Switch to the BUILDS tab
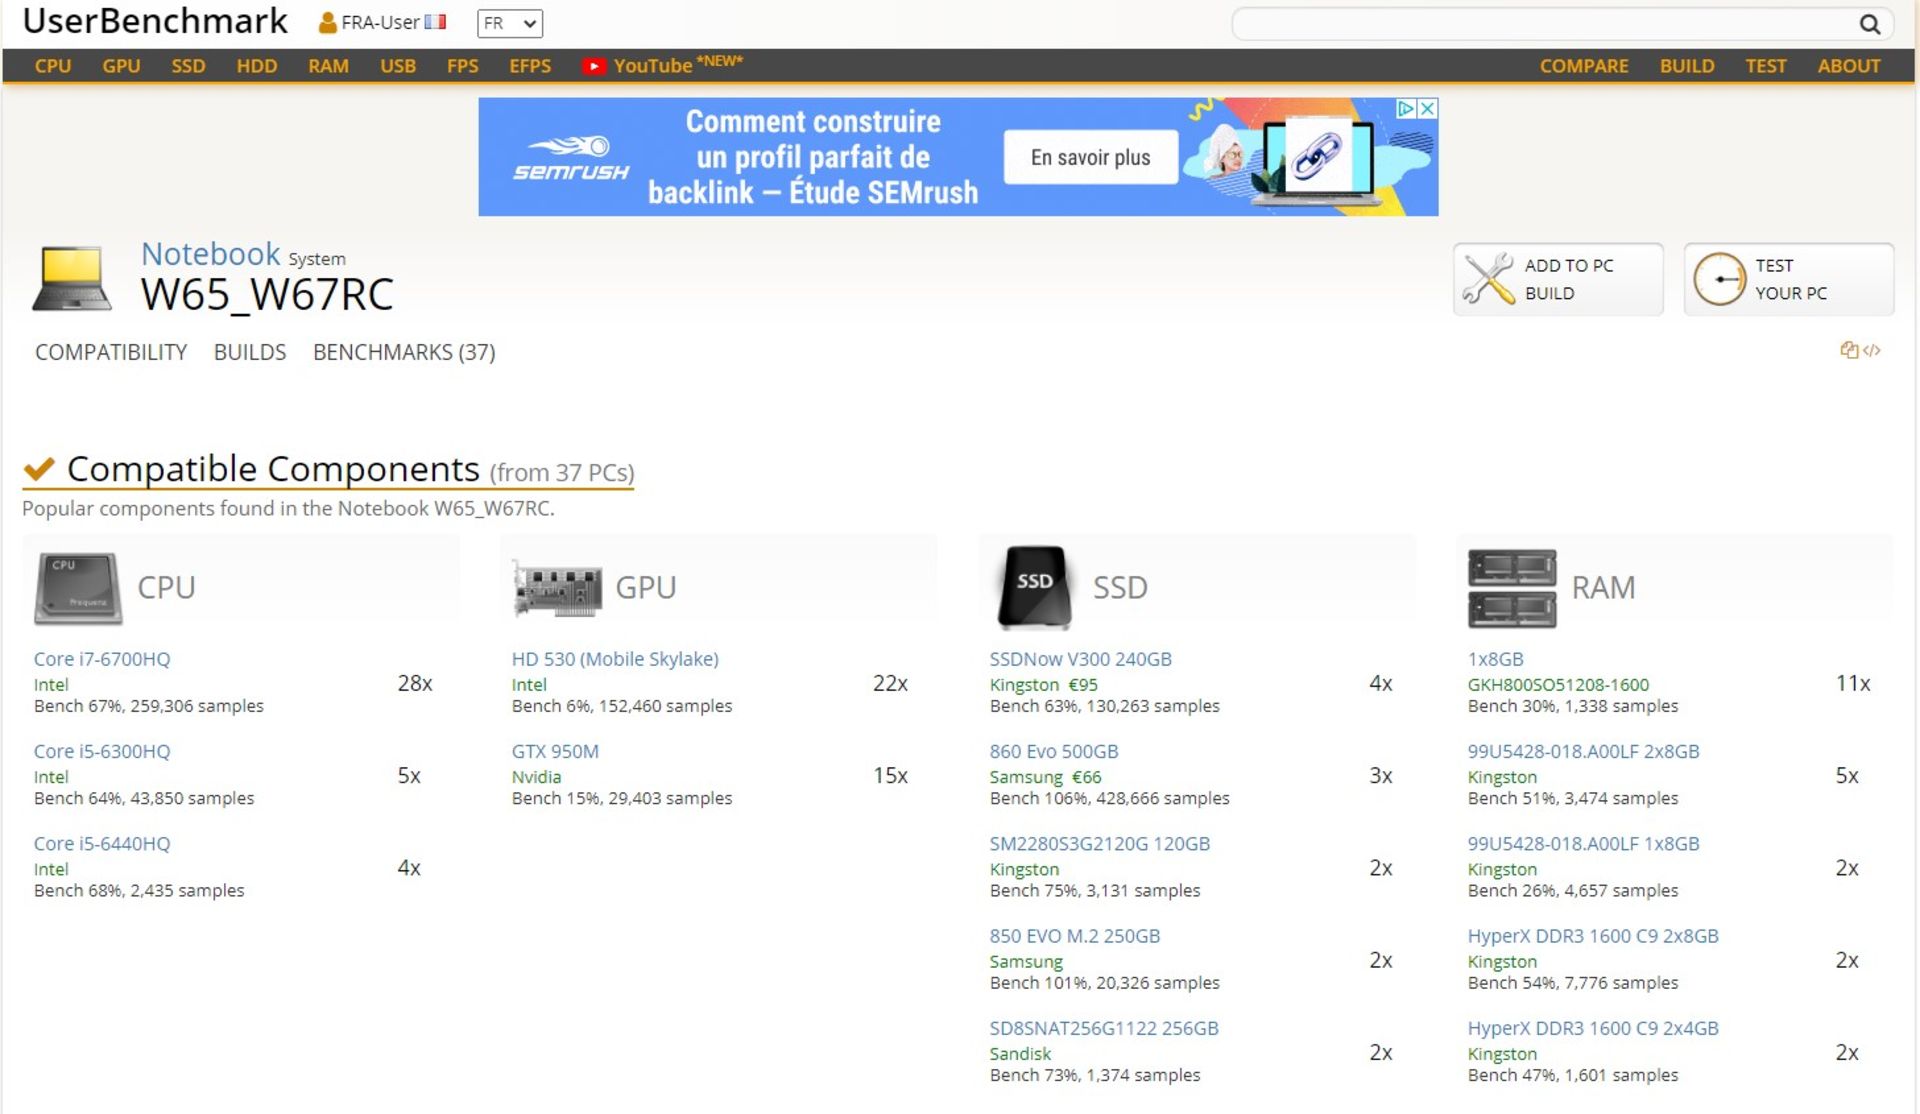The height and width of the screenshot is (1114, 1920). click(250, 352)
